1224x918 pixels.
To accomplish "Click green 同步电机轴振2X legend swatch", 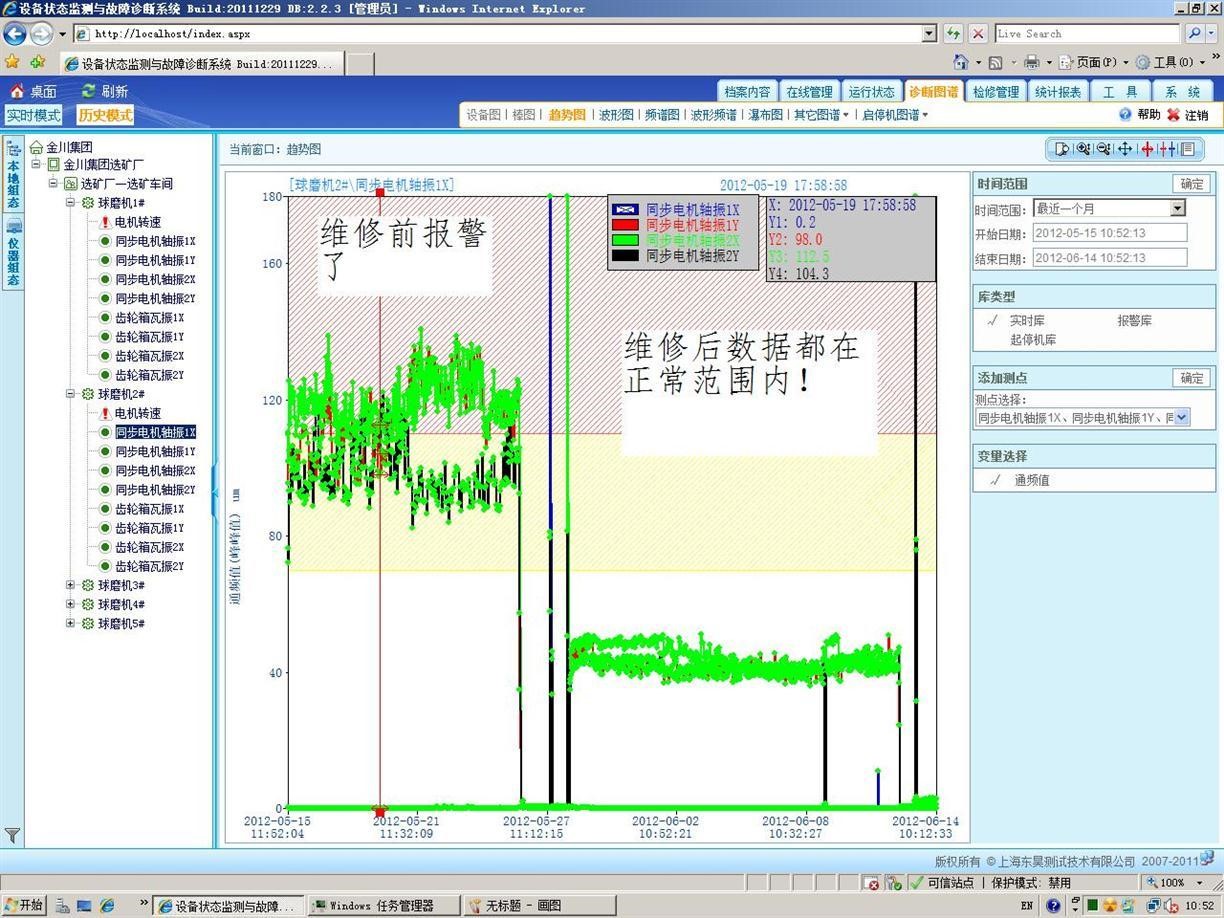I will click(625, 240).
